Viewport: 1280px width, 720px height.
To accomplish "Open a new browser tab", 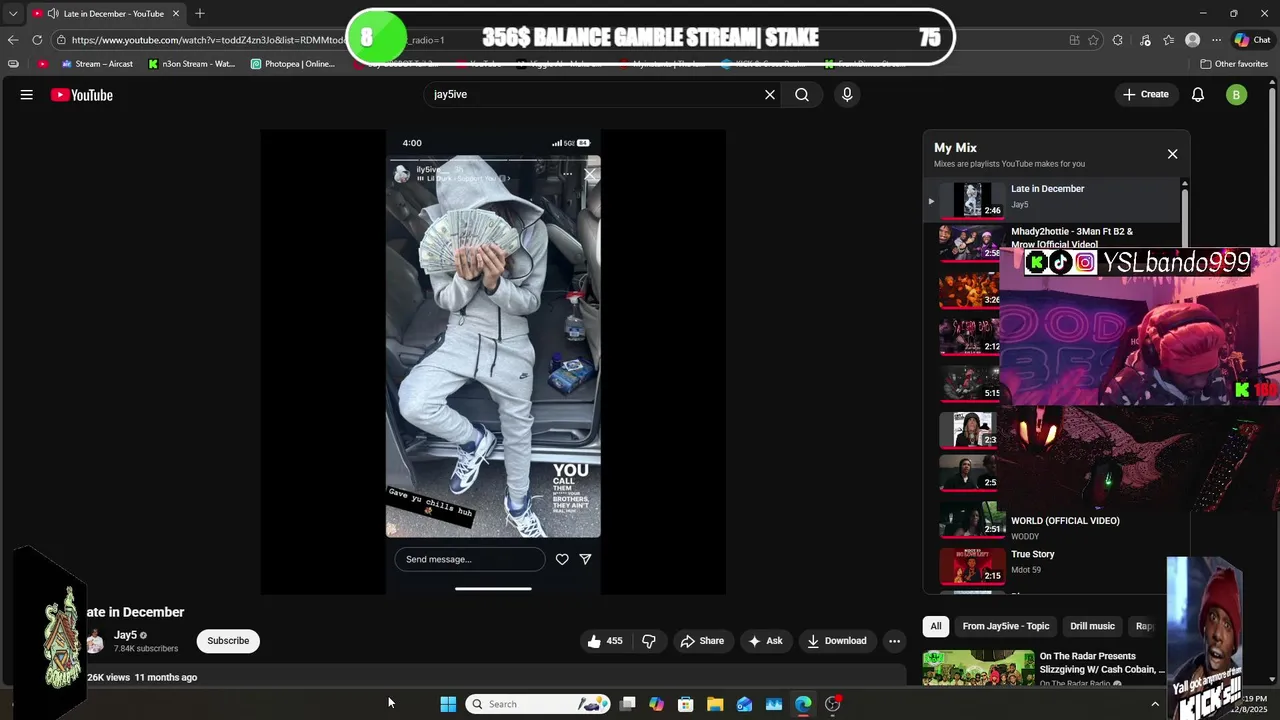I will (x=200, y=14).
